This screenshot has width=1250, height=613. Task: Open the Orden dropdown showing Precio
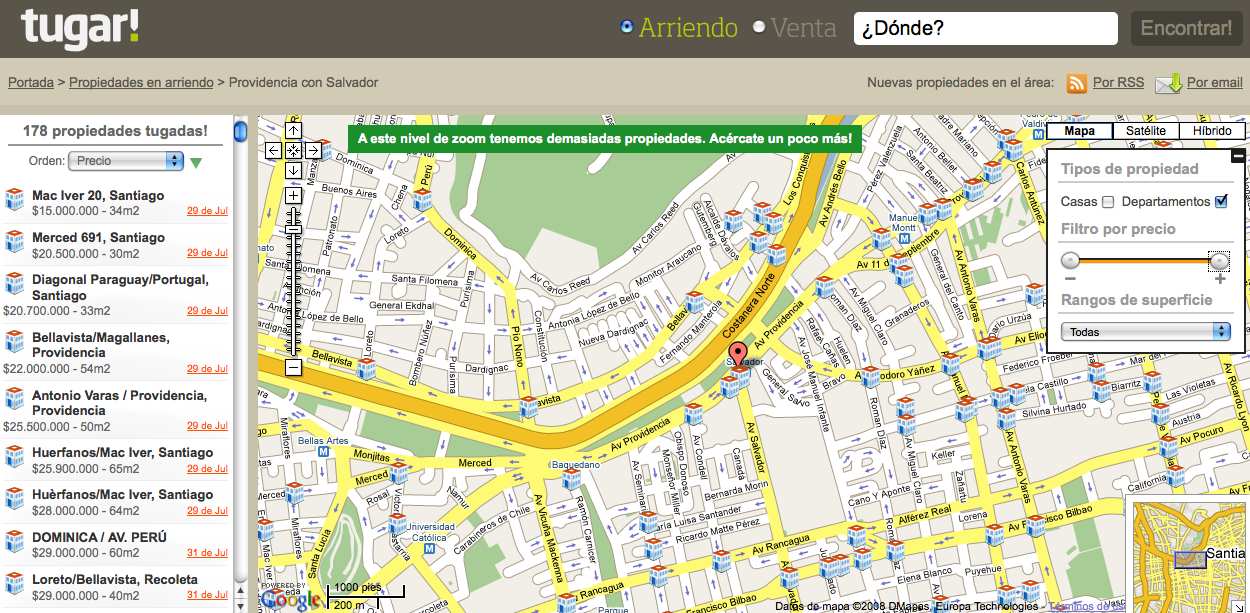(x=126, y=161)
